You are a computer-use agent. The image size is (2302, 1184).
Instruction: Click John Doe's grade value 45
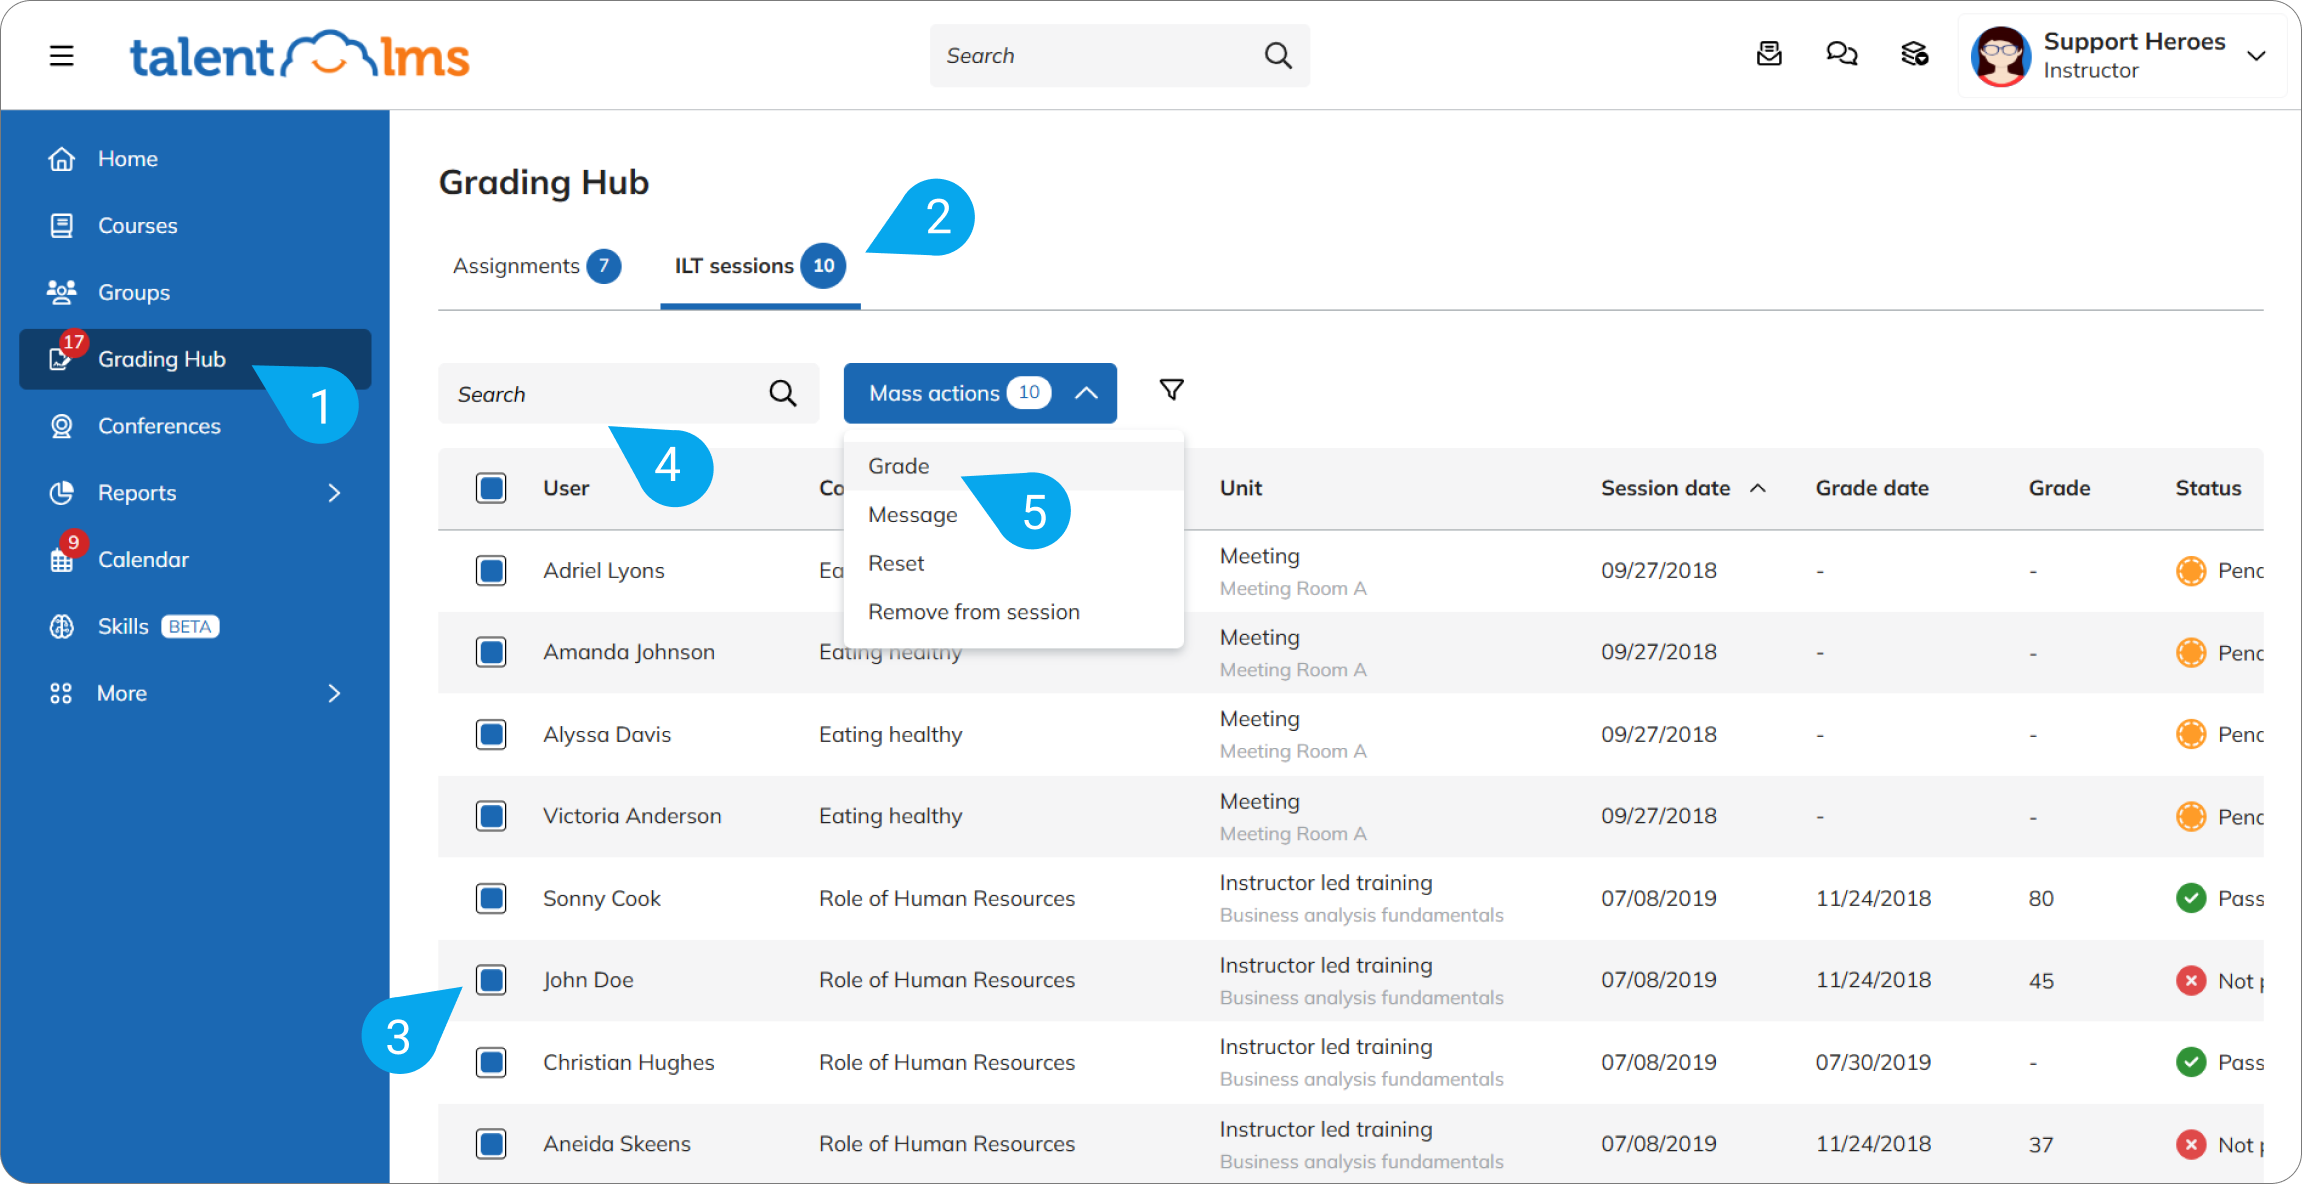click(x=2041, y=981)
